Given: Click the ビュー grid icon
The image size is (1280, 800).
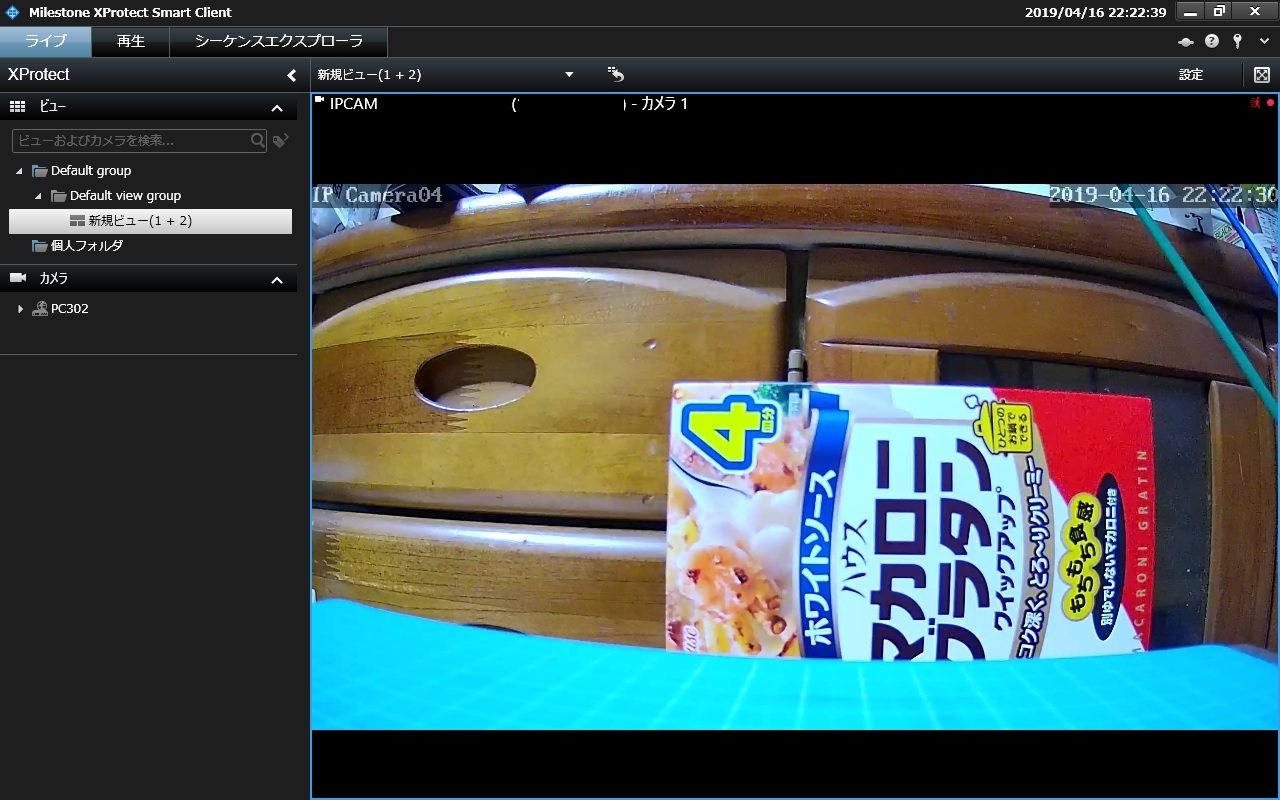Looking at the screenshot, I should click(17, 107).
